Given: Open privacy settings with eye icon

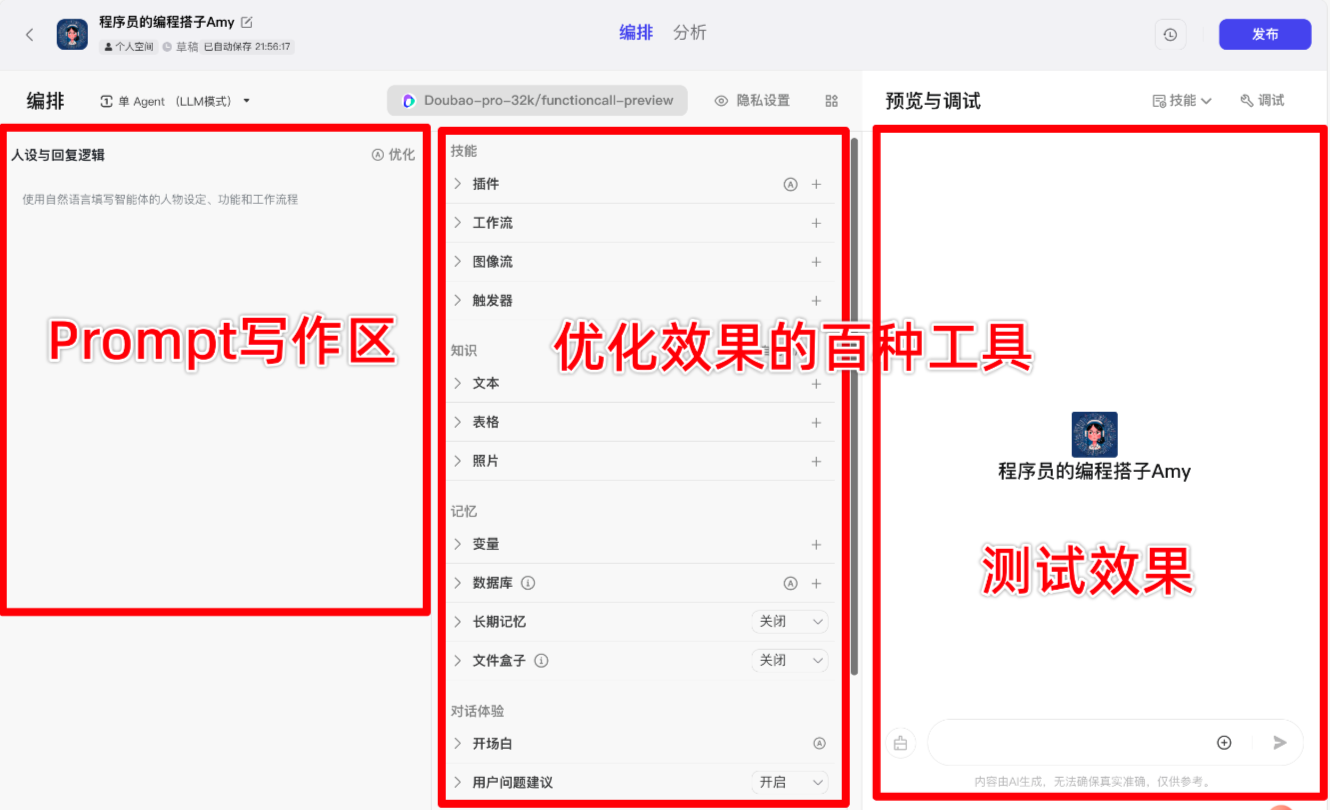Looking at the screenshot, I should 752,101.
